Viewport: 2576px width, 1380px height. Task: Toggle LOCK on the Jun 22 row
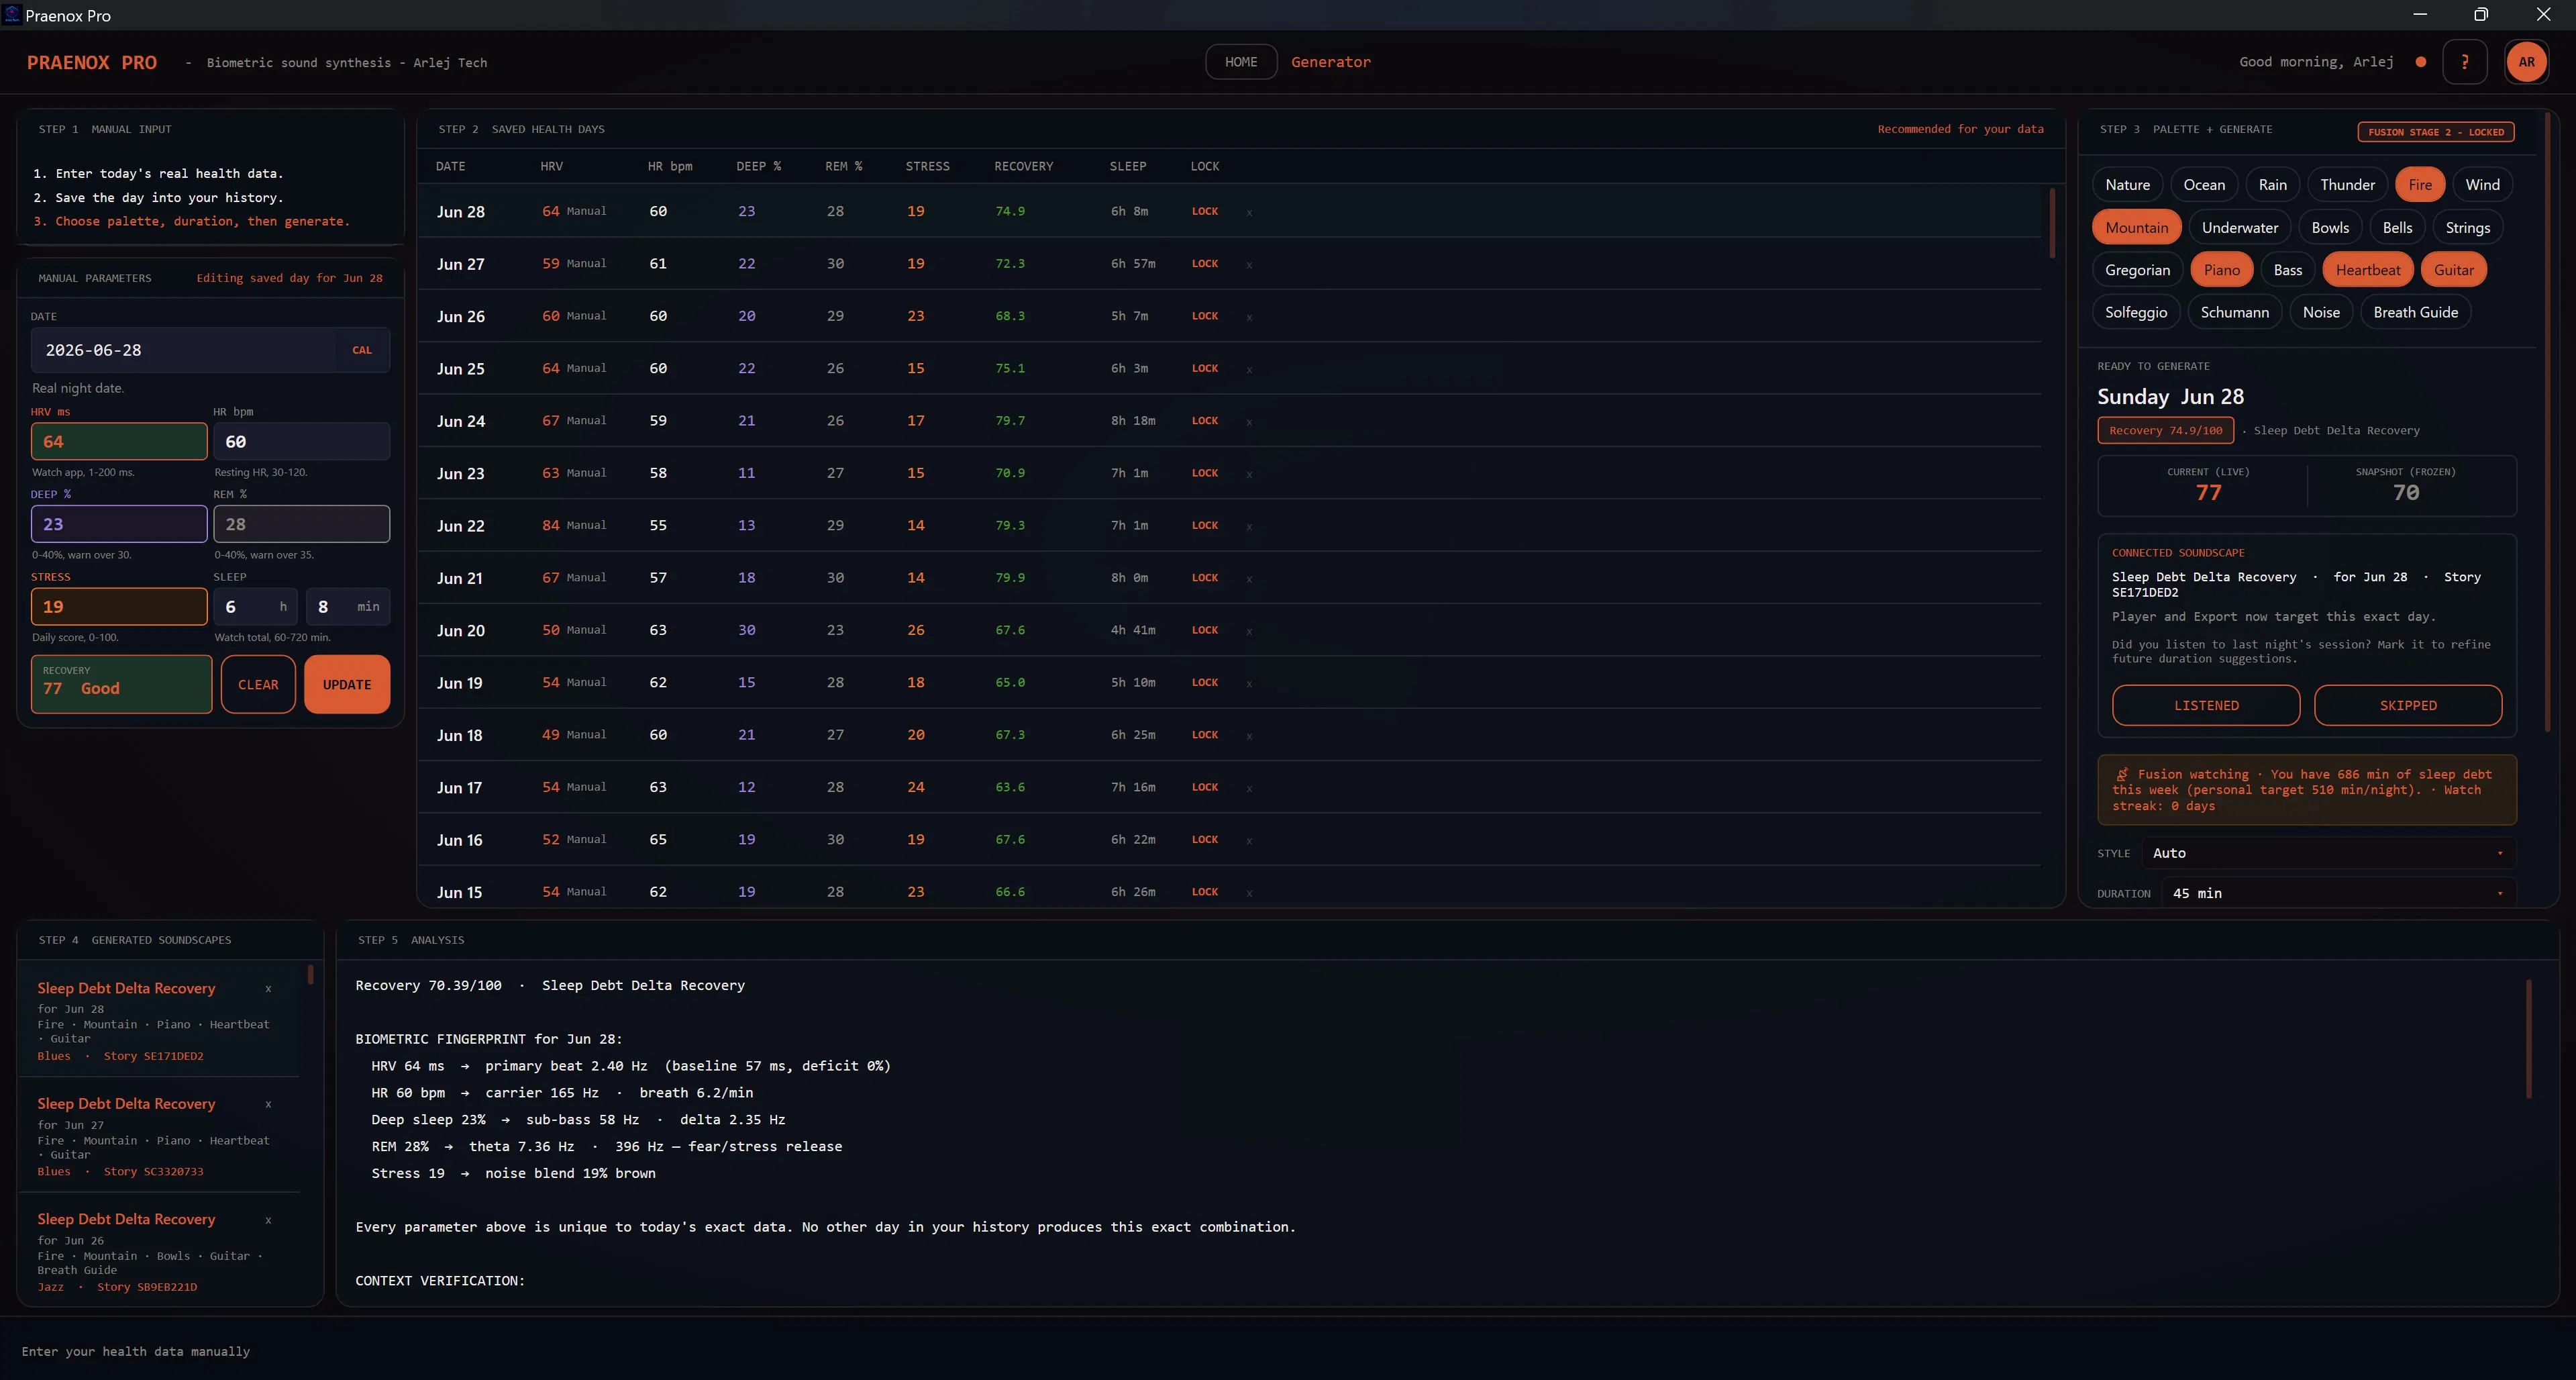[x=1204, y=525]
